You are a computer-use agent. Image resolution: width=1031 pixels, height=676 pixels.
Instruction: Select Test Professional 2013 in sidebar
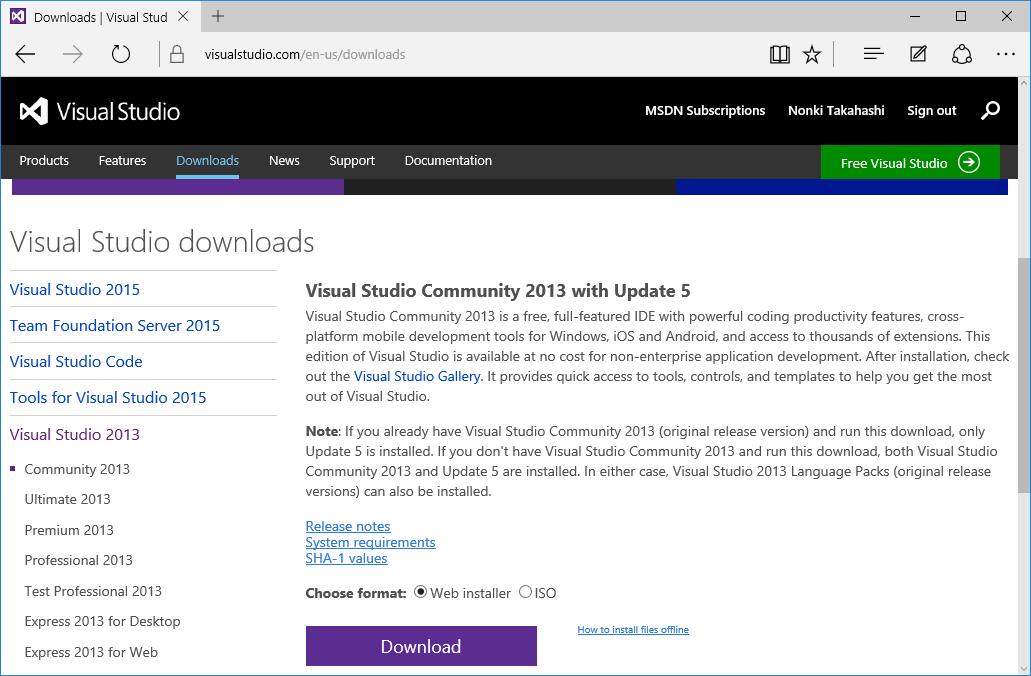[x=93, y=591]
